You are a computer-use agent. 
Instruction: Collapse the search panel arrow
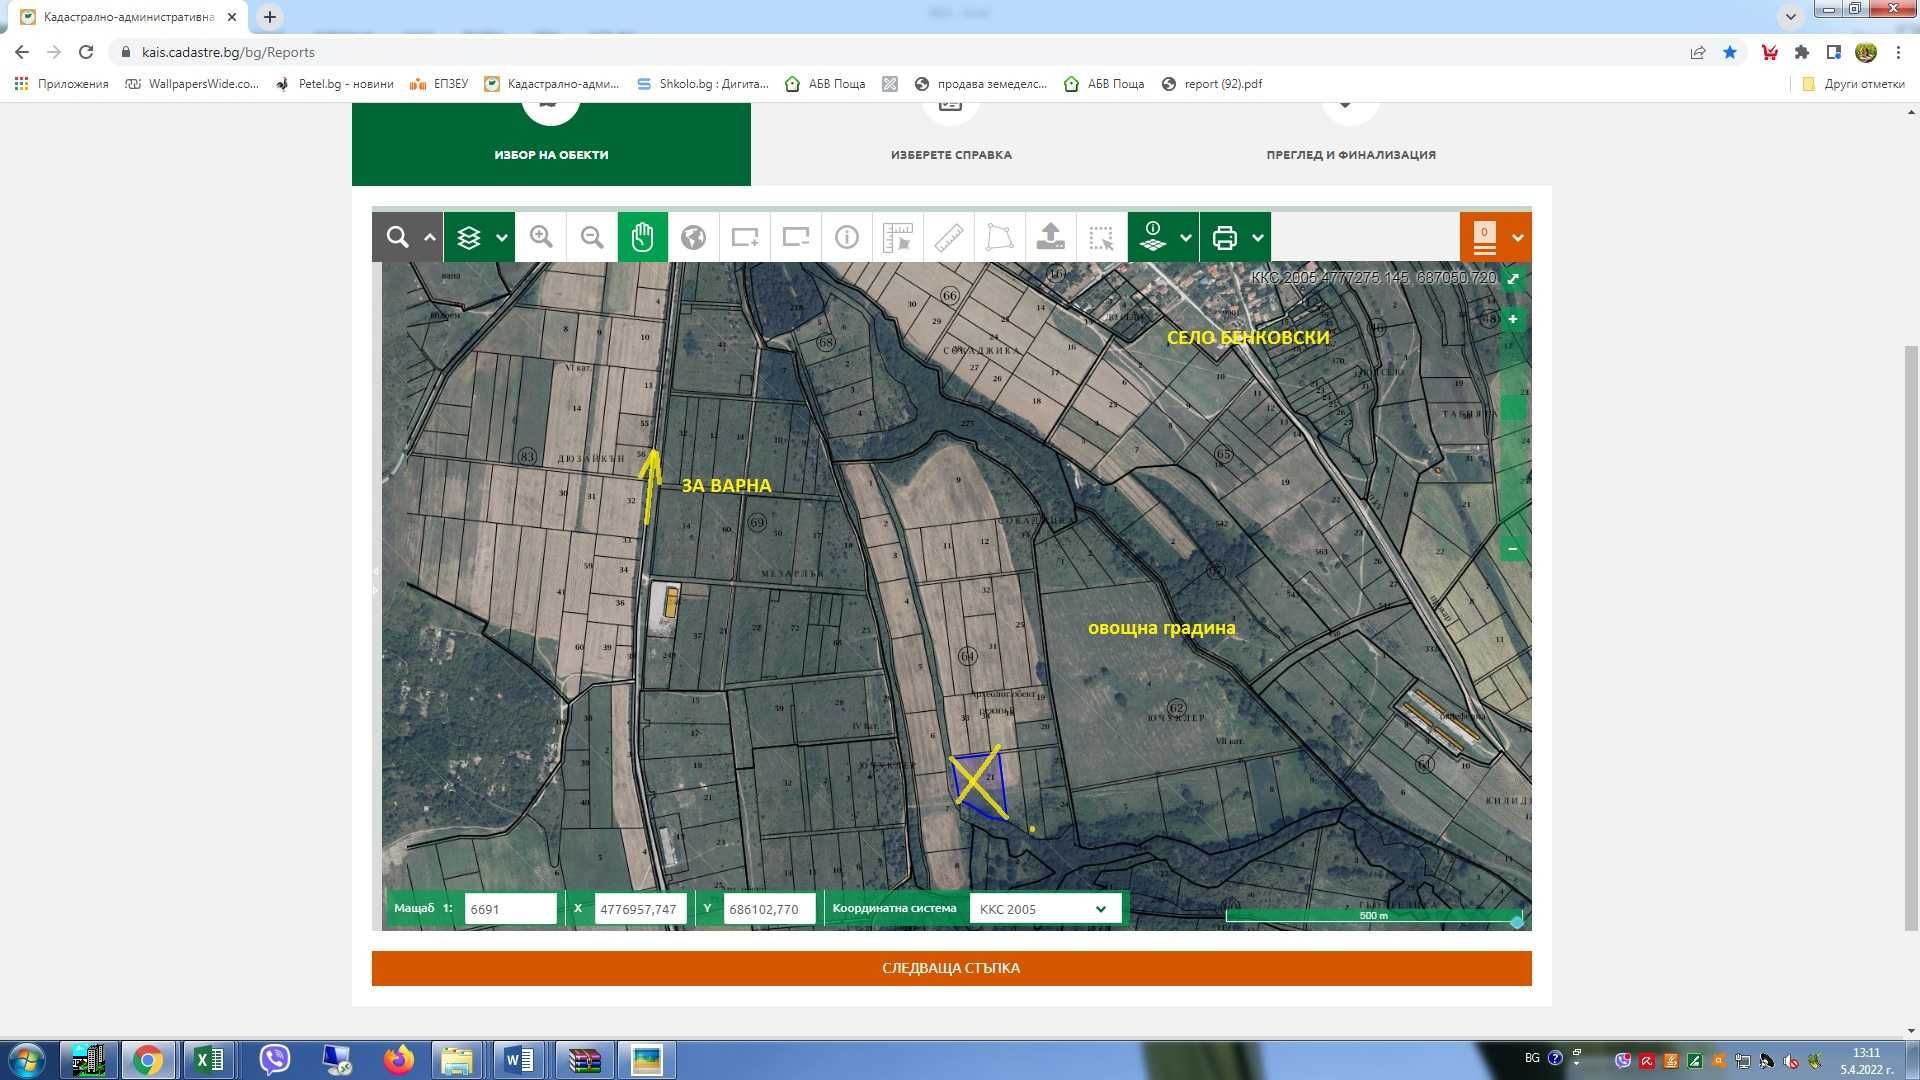click(x=430, y=237)
